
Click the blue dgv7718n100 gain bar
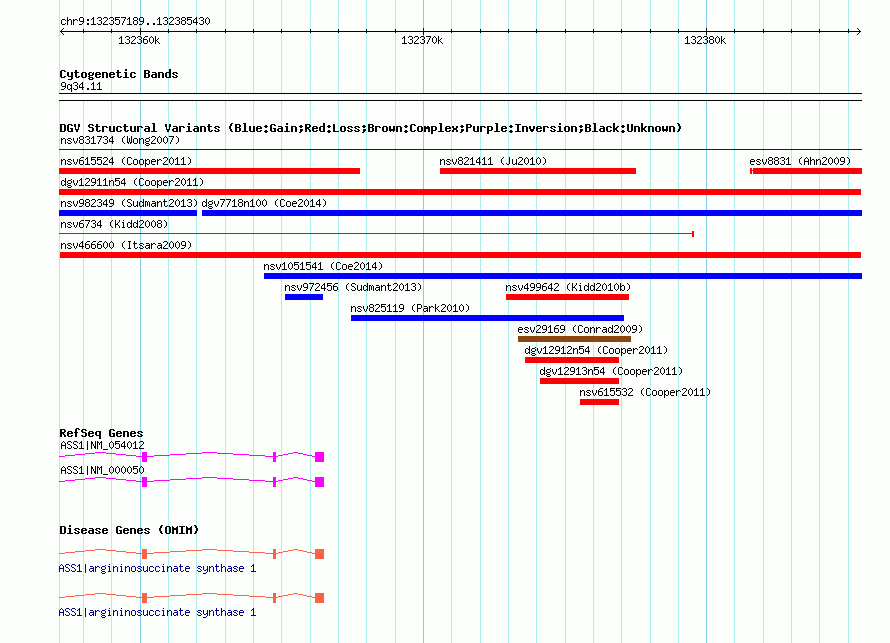532,213
